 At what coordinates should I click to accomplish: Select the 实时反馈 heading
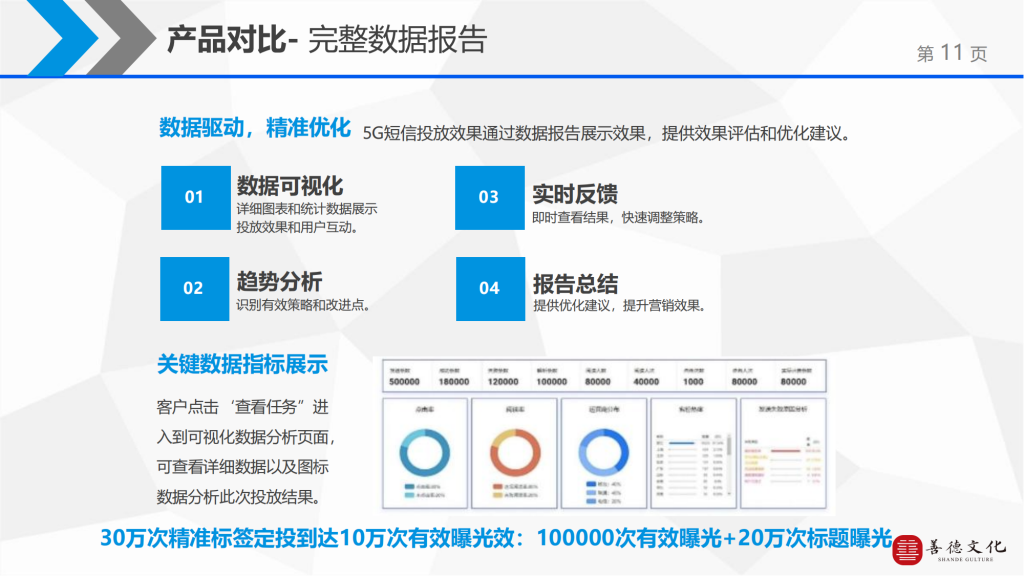point(574,193)
